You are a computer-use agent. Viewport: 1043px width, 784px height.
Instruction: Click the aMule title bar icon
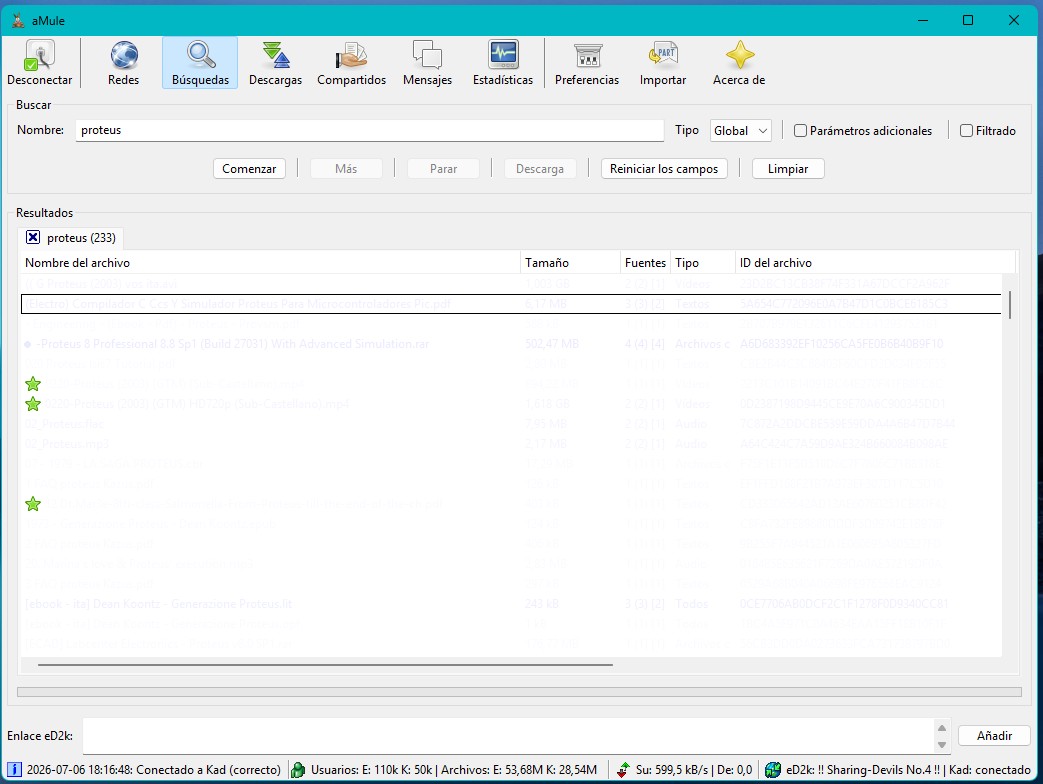[x=18, y=21]
